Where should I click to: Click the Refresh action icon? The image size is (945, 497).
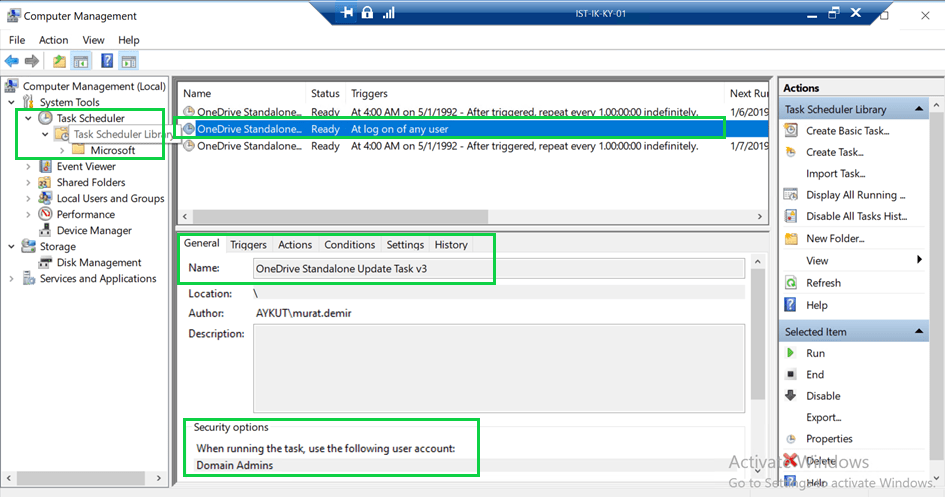(791, 283)
